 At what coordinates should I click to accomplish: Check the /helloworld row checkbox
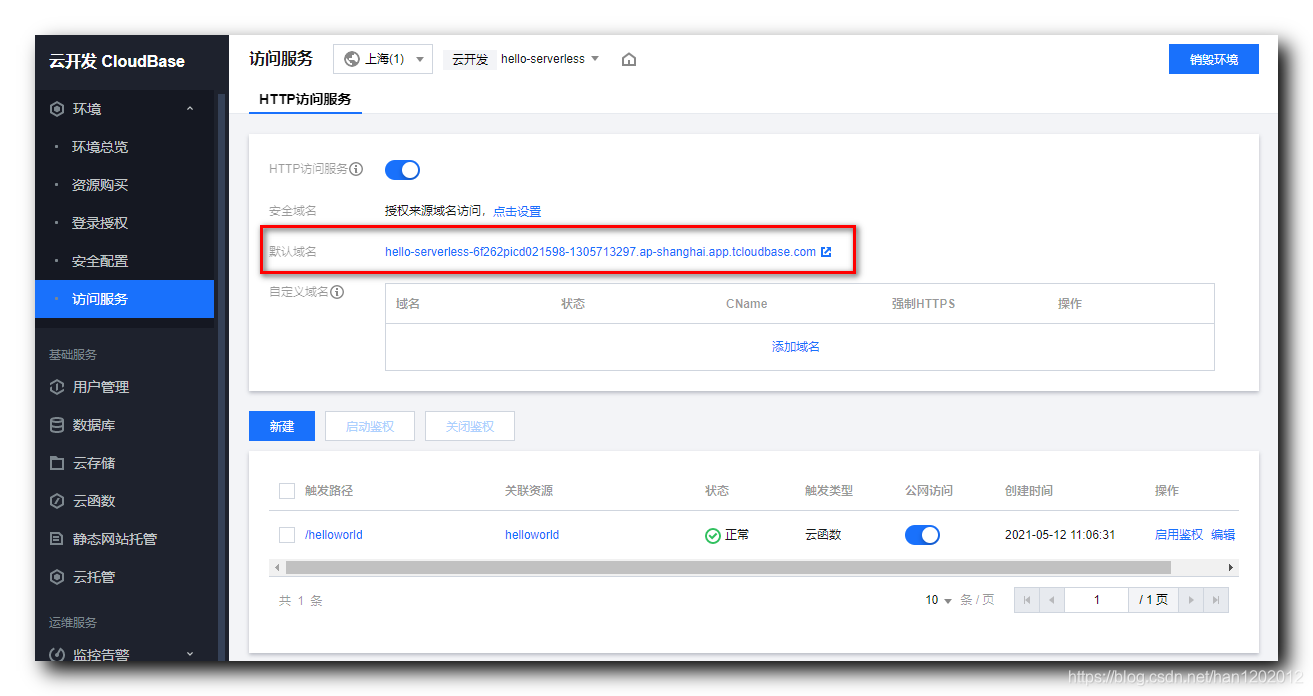click(287, 535)
